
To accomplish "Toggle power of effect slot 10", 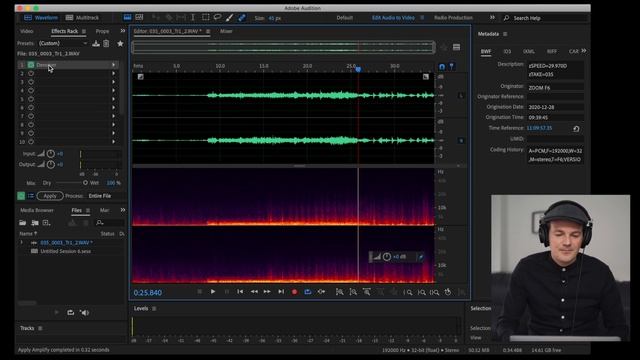I will 31,142.
